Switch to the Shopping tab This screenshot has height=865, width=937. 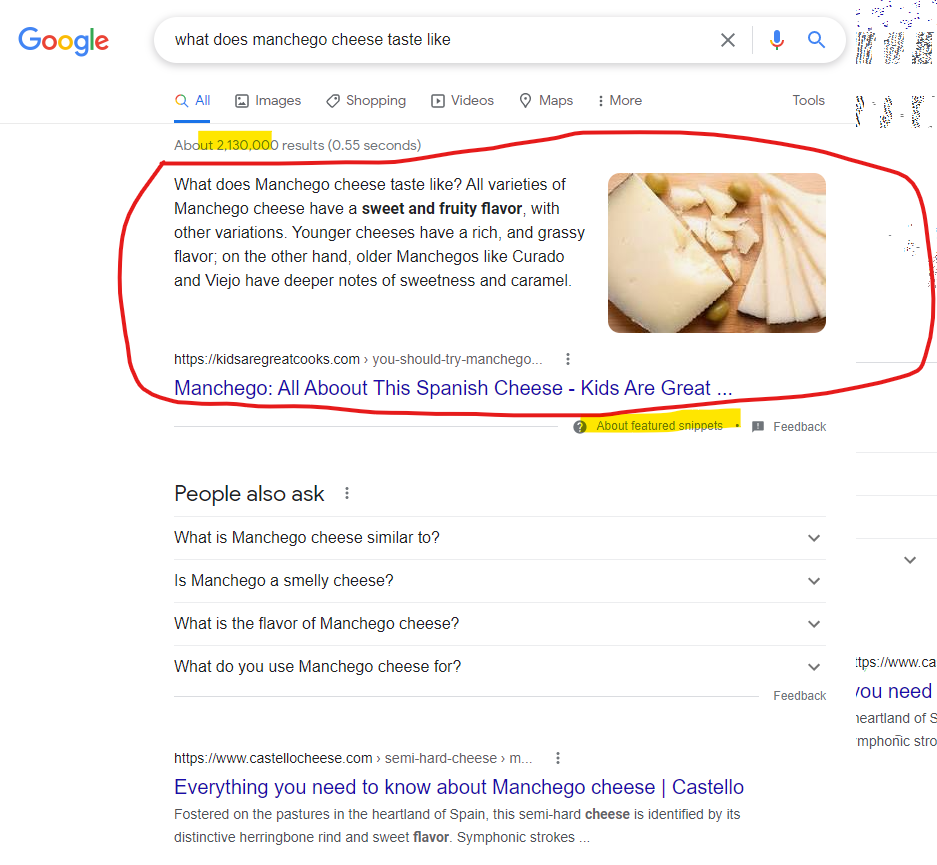(x=366, y=100)
